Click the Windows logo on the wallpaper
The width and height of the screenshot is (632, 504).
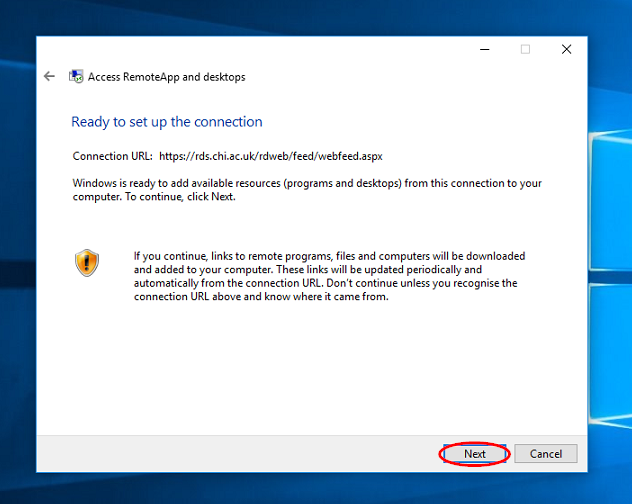[610, 278]
